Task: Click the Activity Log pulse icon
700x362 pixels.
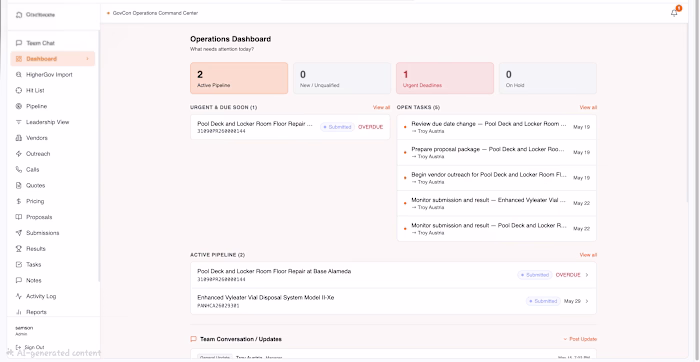Action: (x=19, y=296)
